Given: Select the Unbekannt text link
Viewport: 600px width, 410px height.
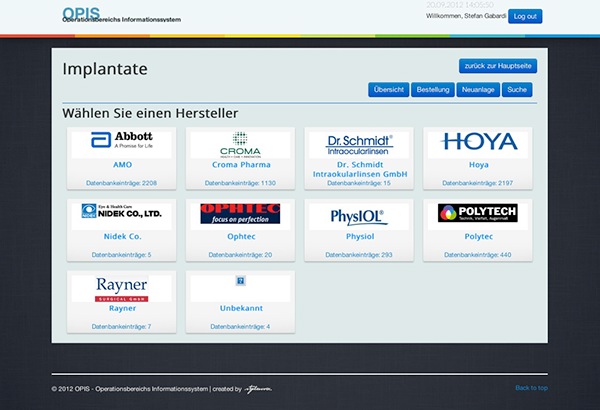Looking at the screenshot, I should click(x=241, y=308).
